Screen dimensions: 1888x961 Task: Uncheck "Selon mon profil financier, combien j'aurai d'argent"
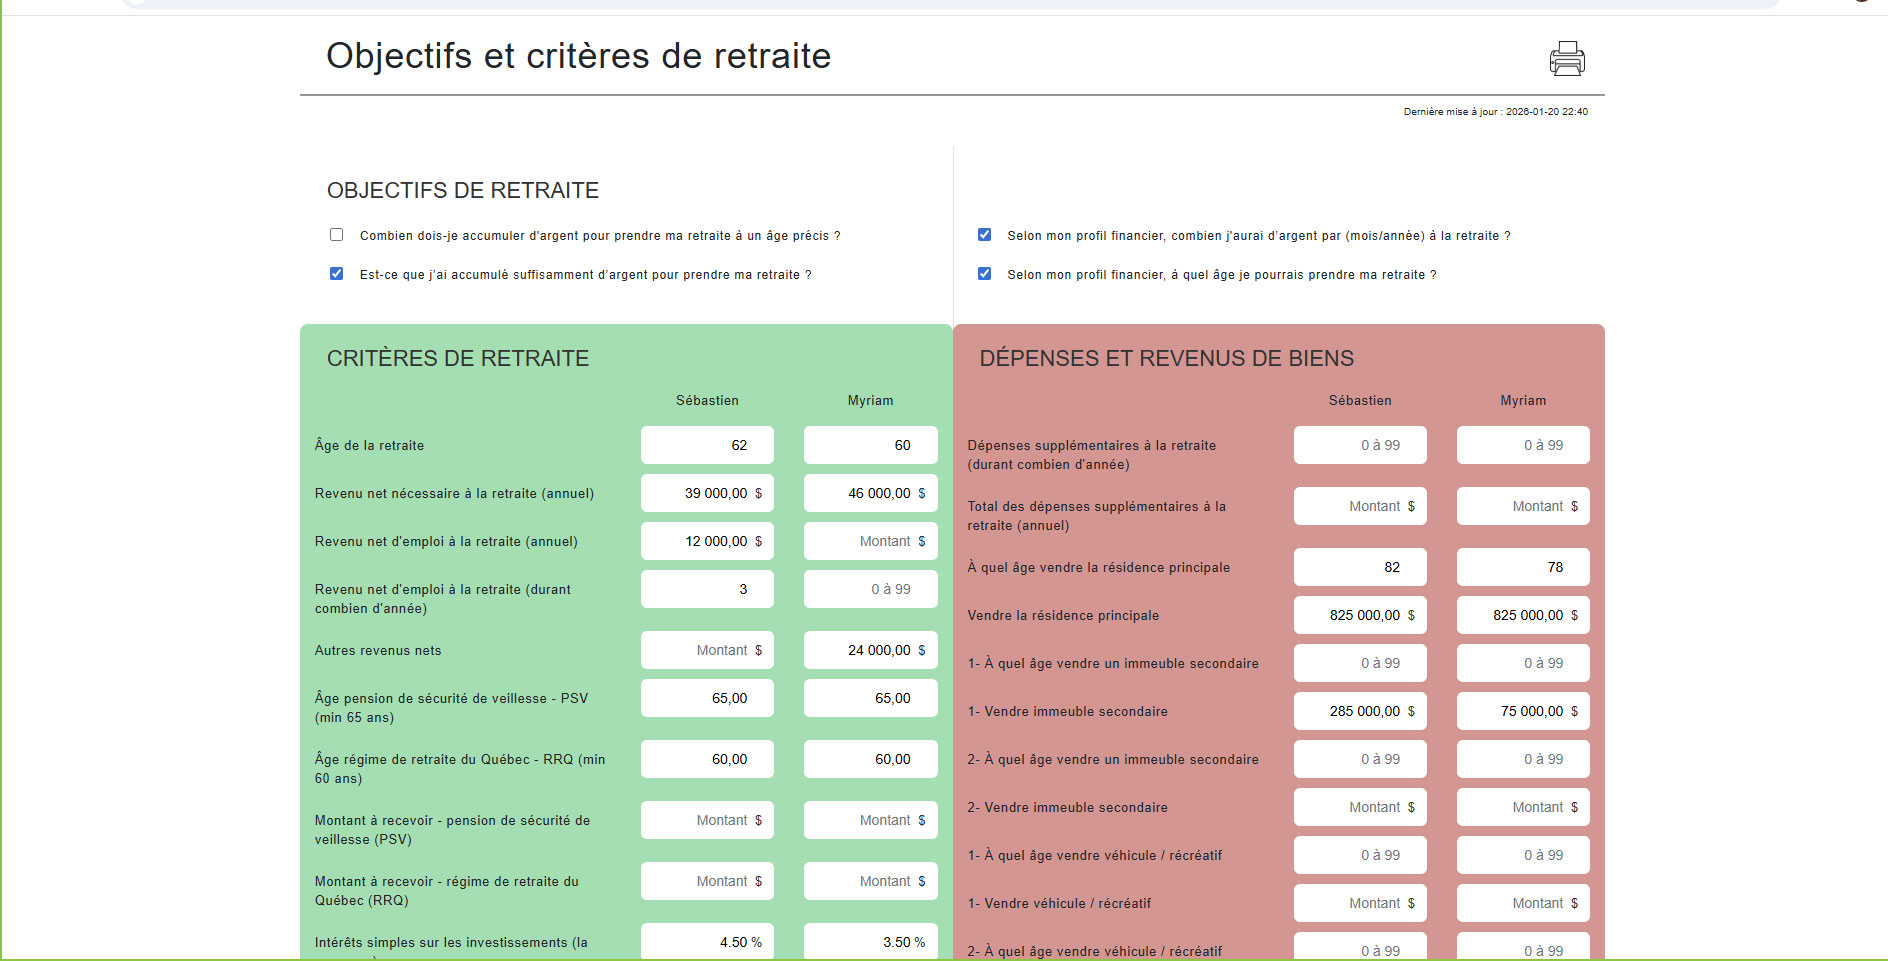(984, 234)
